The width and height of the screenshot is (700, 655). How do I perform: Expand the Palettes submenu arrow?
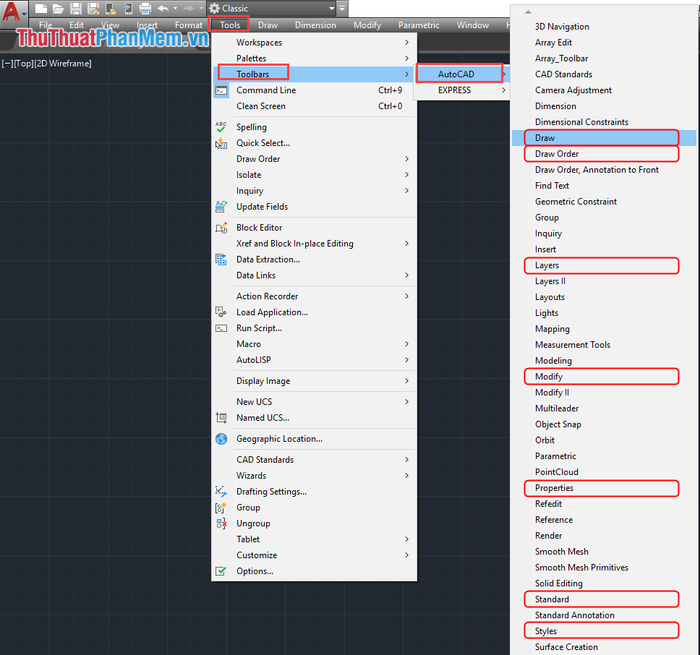point(407,58)
